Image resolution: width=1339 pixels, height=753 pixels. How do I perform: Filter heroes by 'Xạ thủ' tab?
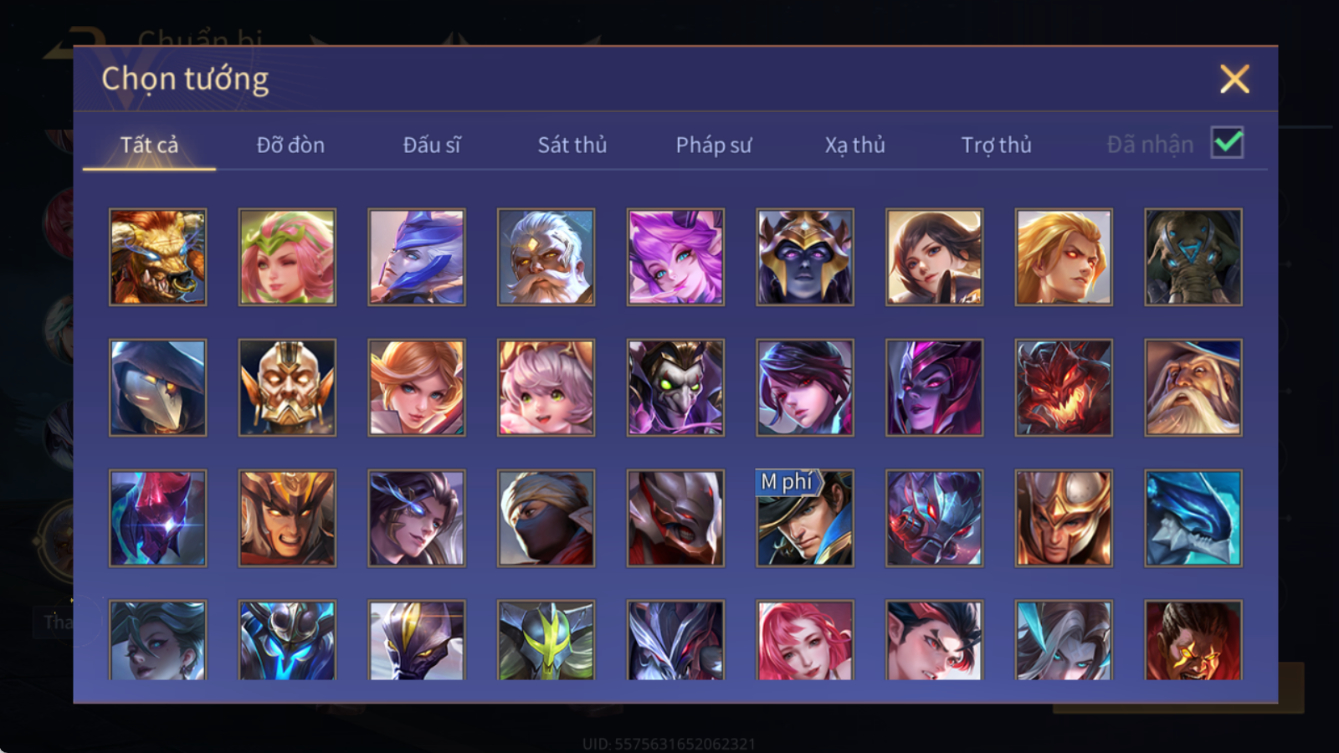point(855,145)
